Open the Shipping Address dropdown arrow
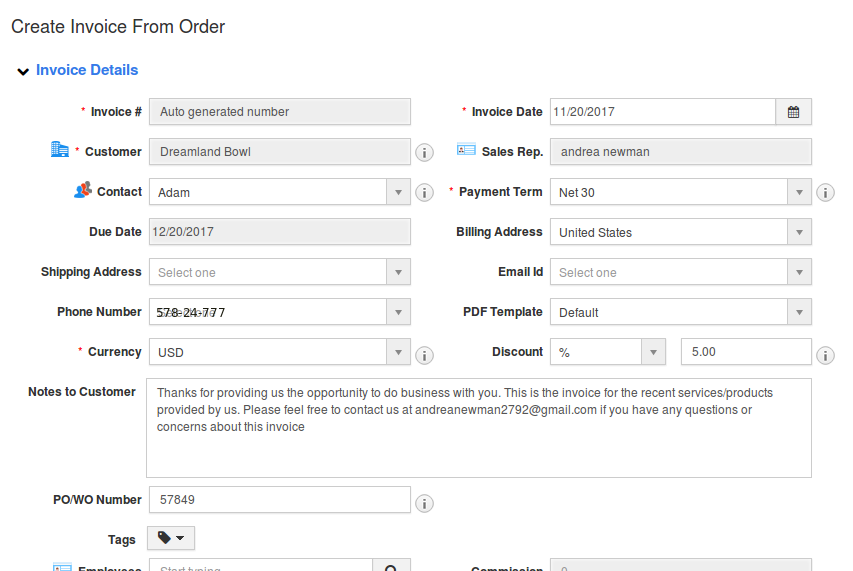Image resolution: width=853 pixels, height=571 pixels. pos(398,272)
